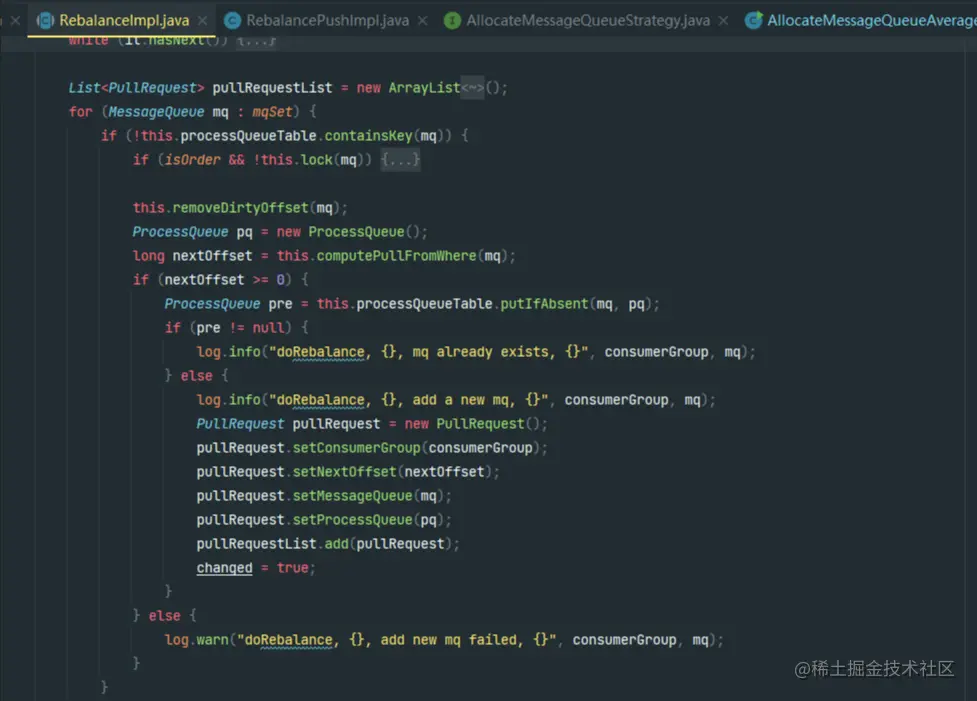
Task: Expand the folded while loop body
Action: (x=256, y=41)
